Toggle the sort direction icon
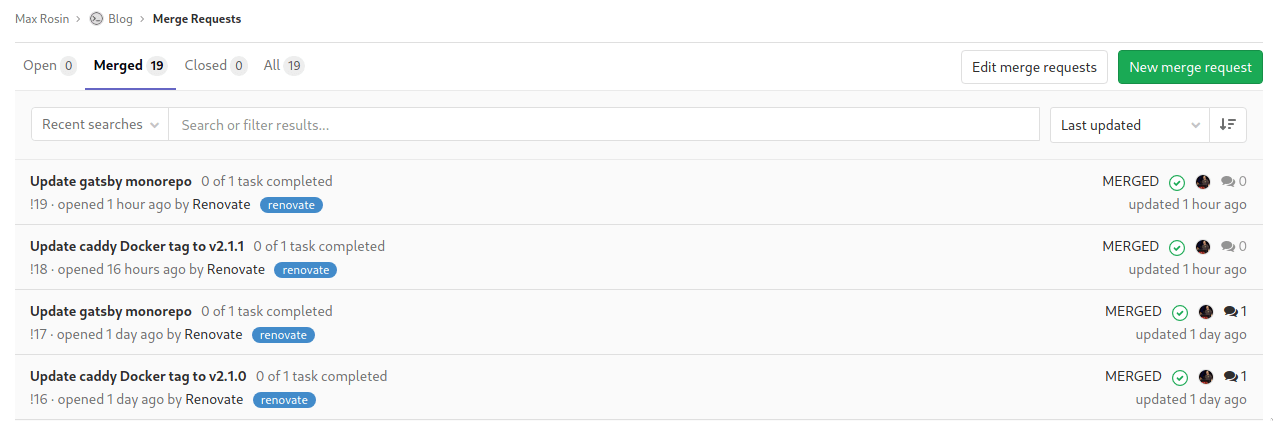 point(1227,124)
